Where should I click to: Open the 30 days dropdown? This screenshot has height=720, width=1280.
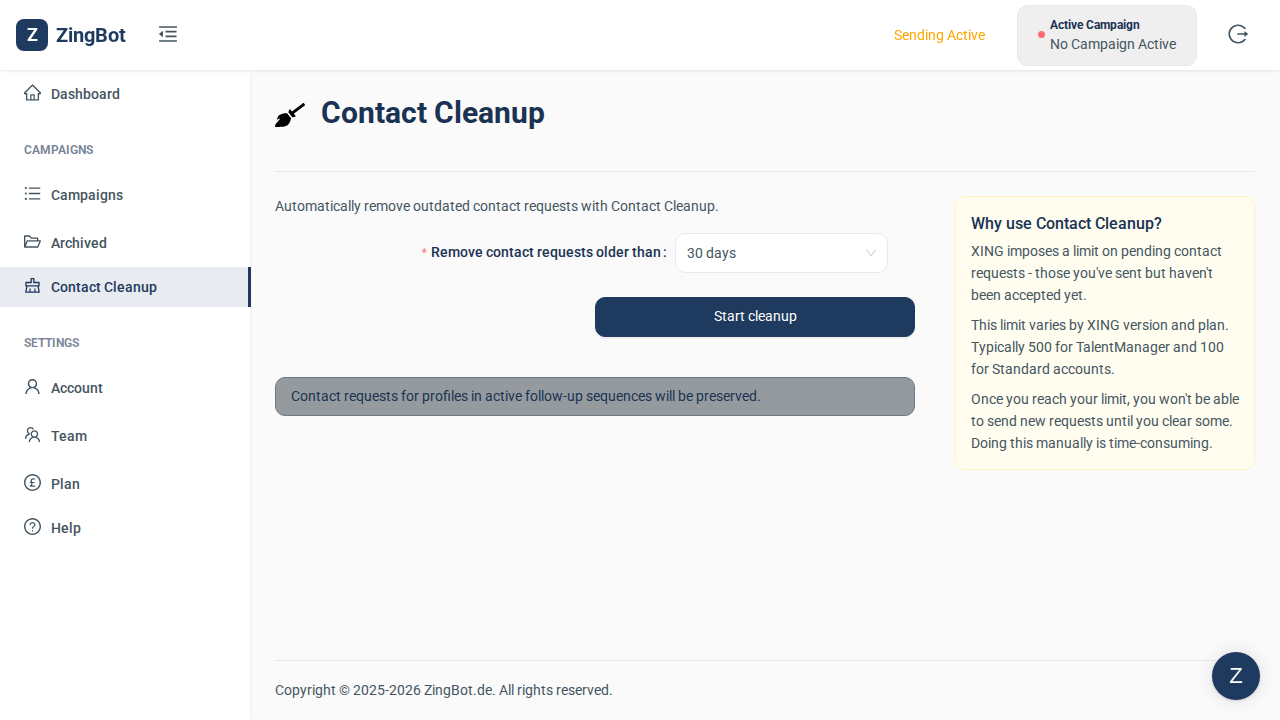pyautogui.click(x=781, y=253)
